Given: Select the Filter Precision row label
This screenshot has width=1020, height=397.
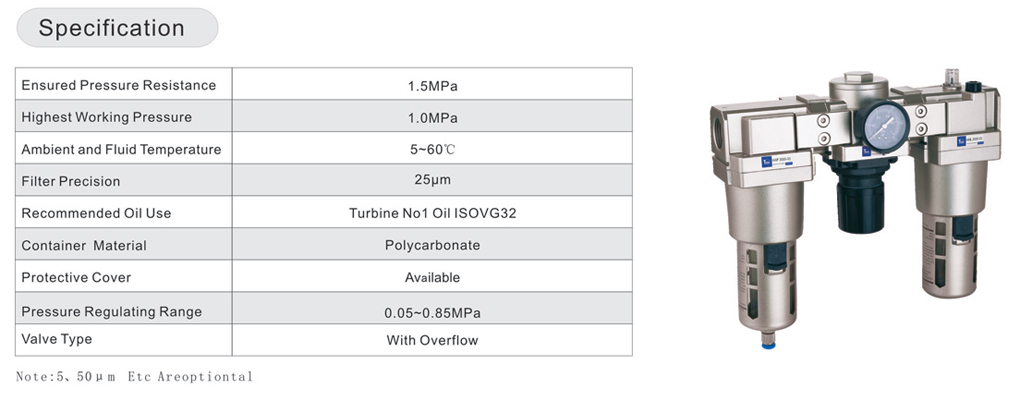Looking at the screenshot, I should click(71, 182).
